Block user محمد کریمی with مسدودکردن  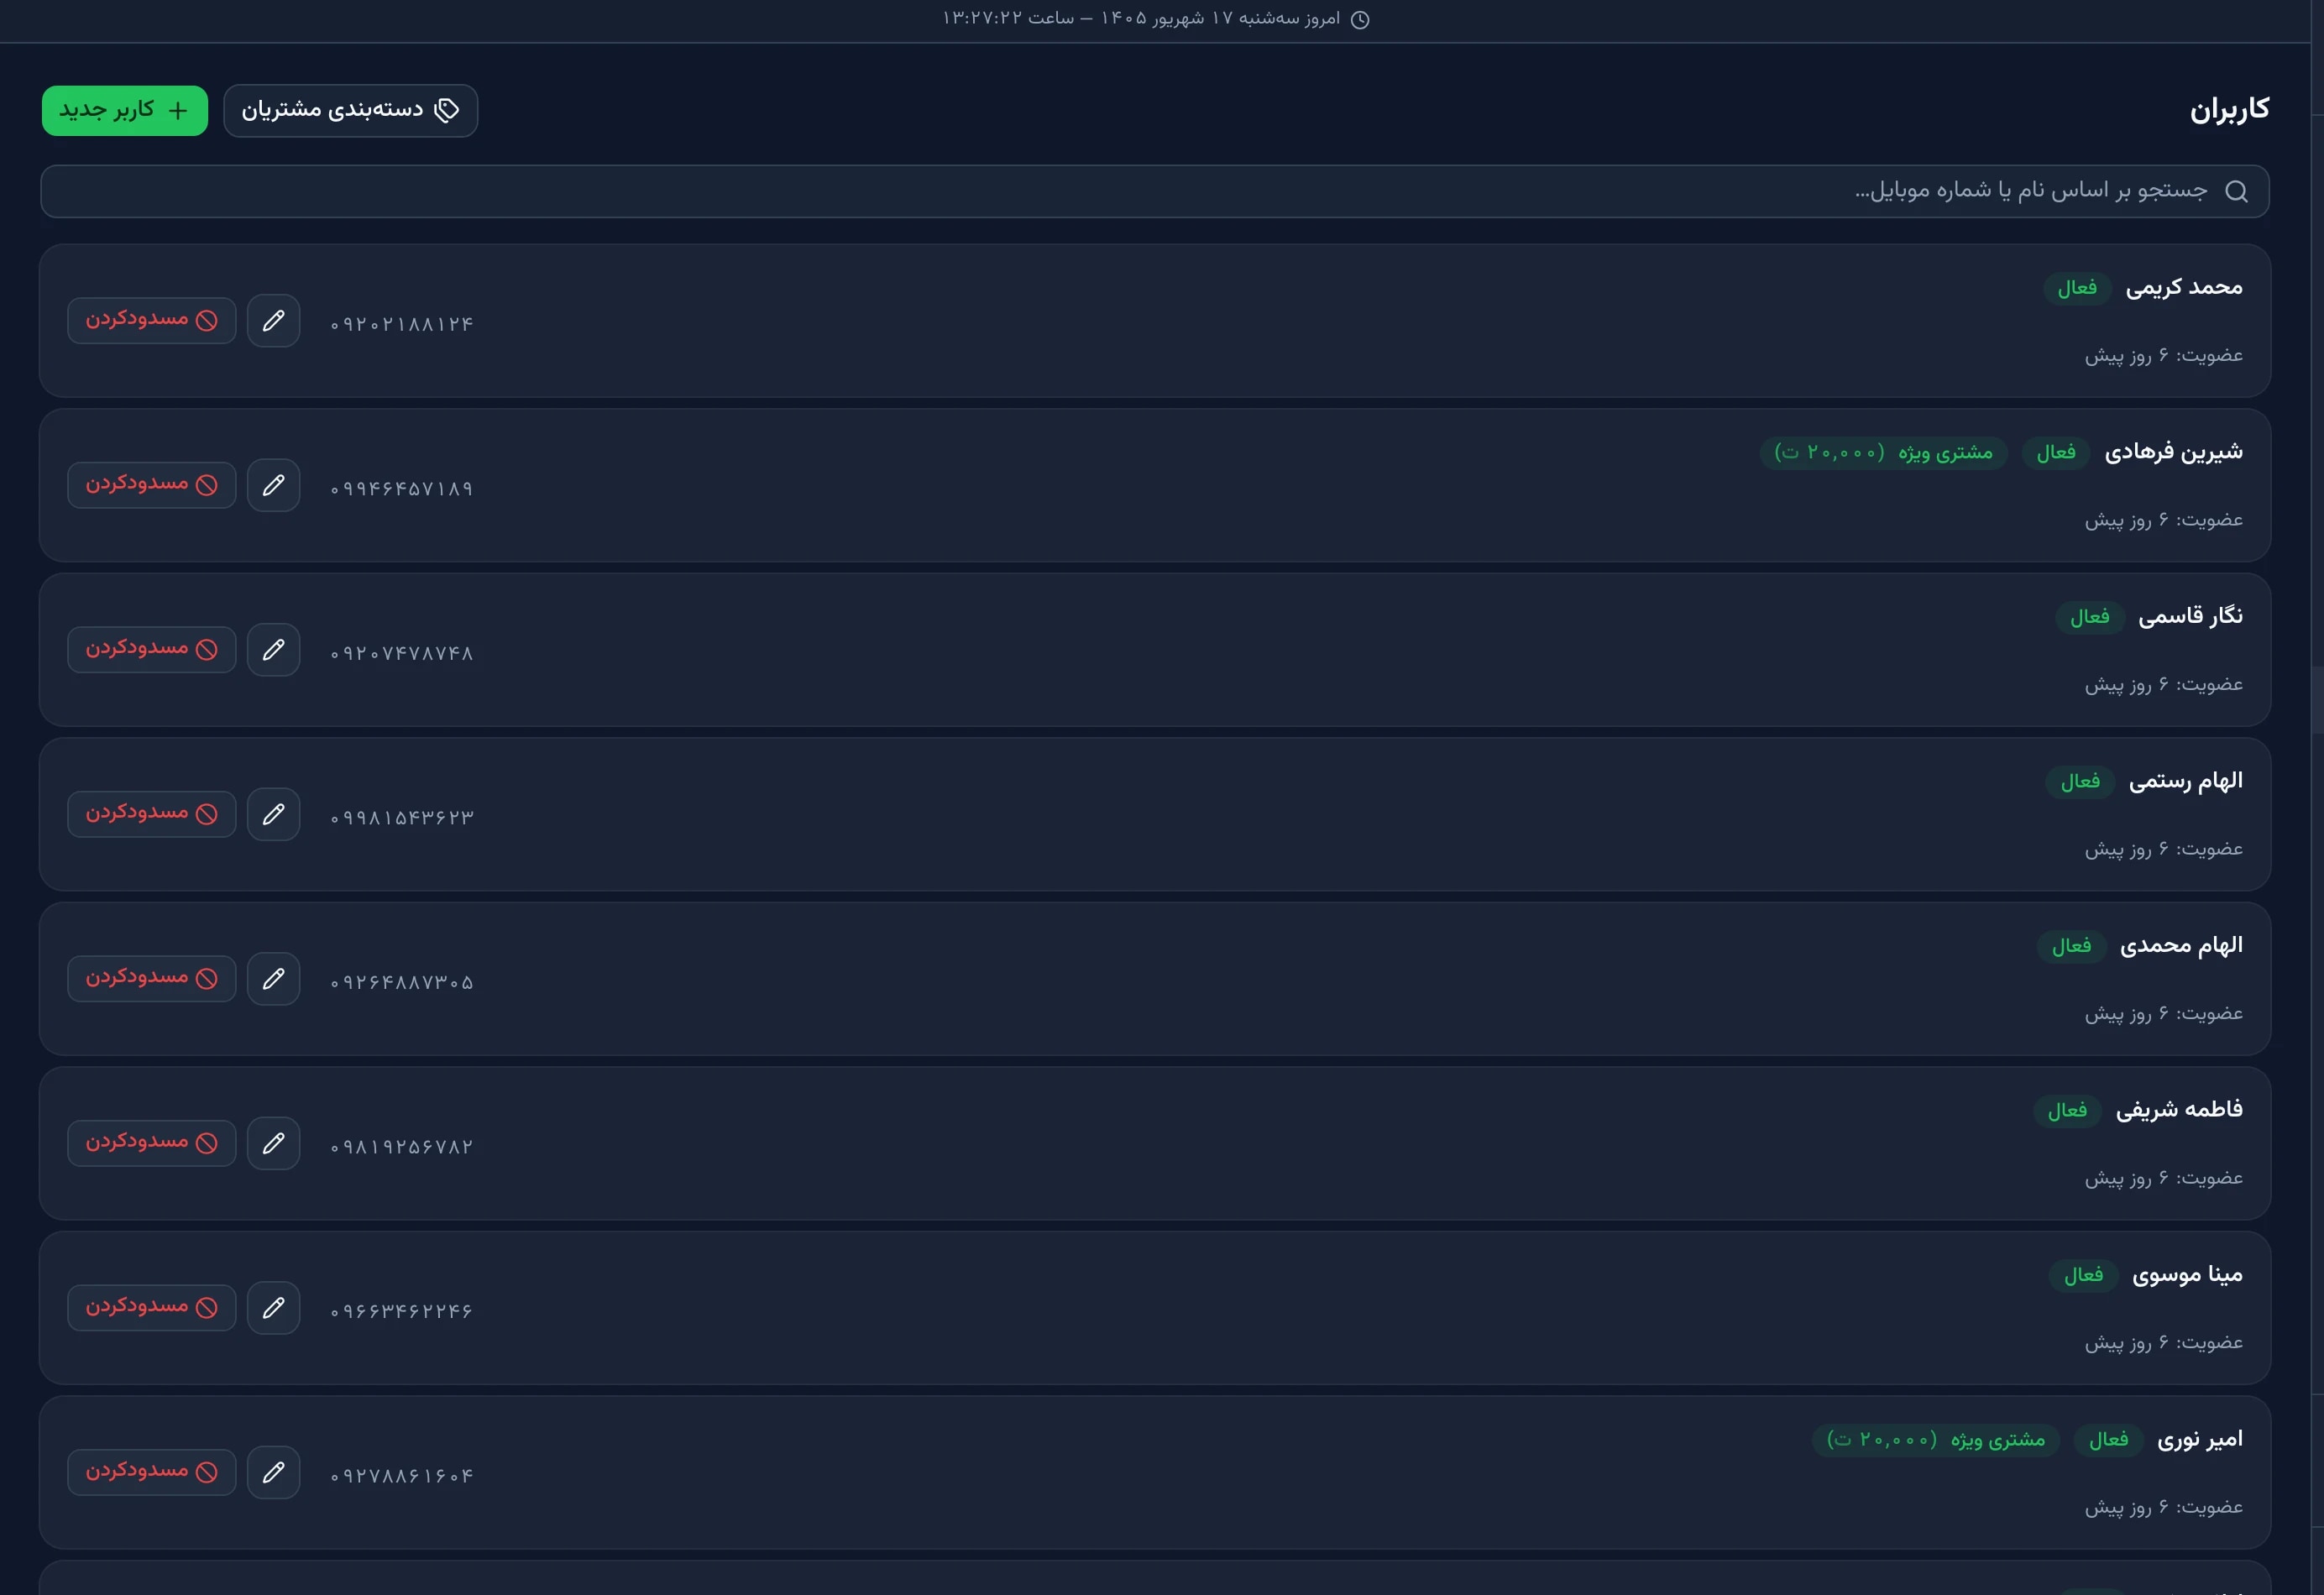click(x=152, y=320)
